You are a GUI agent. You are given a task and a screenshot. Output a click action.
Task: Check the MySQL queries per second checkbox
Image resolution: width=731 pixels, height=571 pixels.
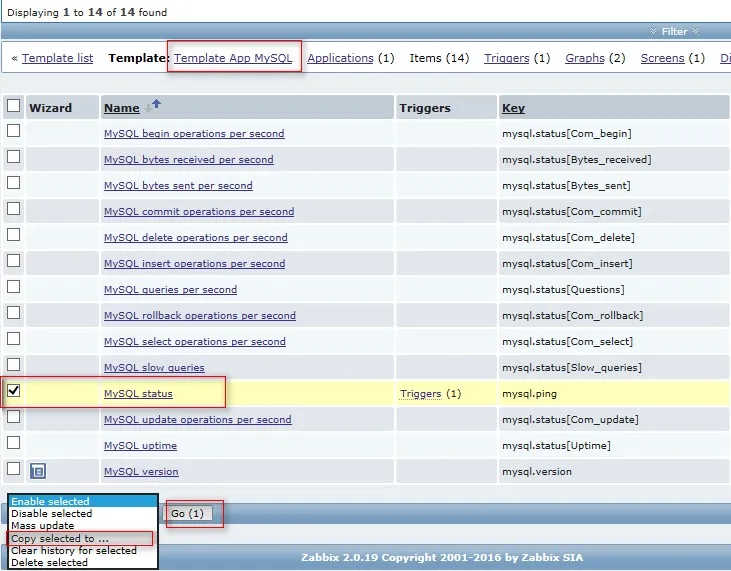(14, 287)
